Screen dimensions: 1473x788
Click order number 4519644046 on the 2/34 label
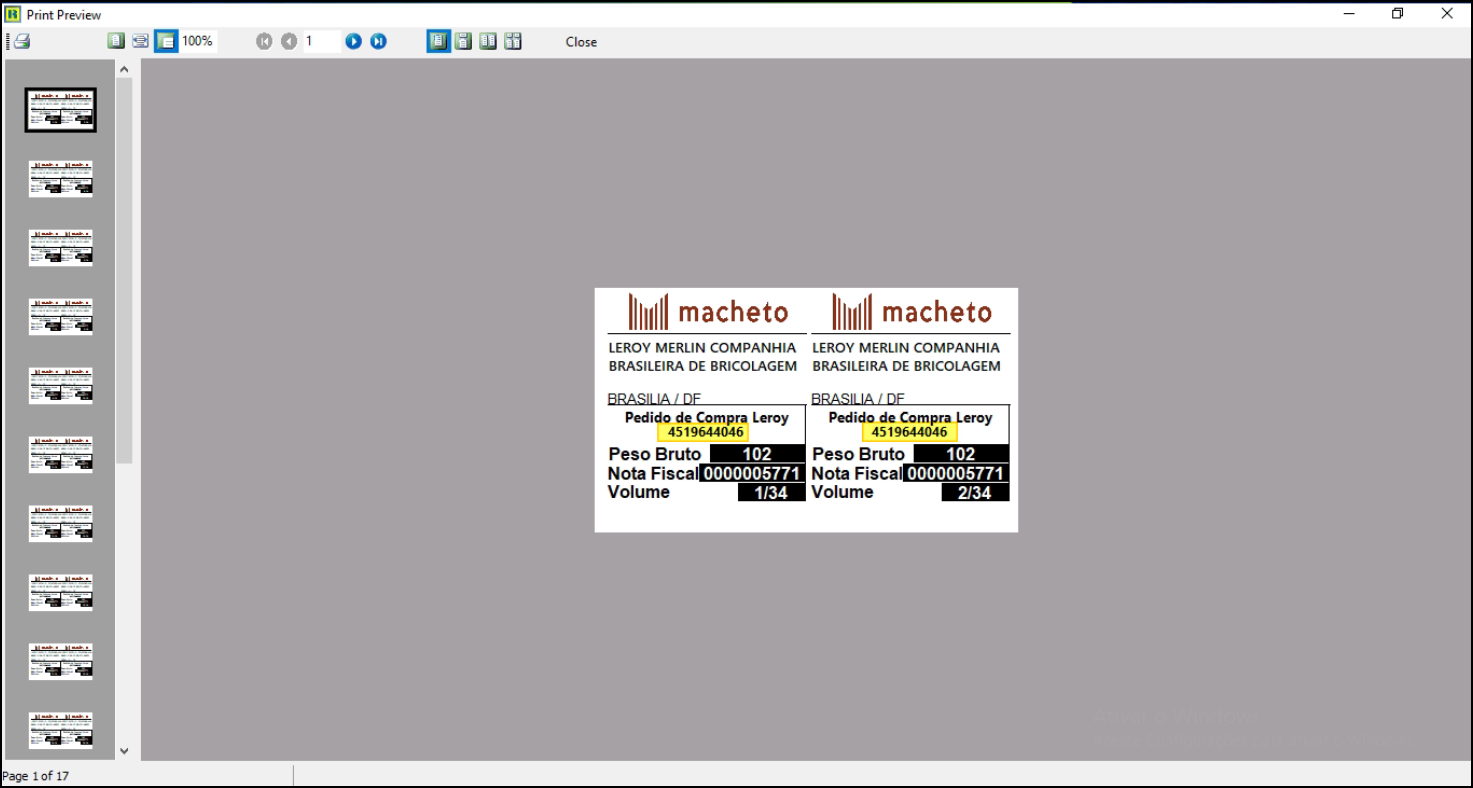pos(910,432)
